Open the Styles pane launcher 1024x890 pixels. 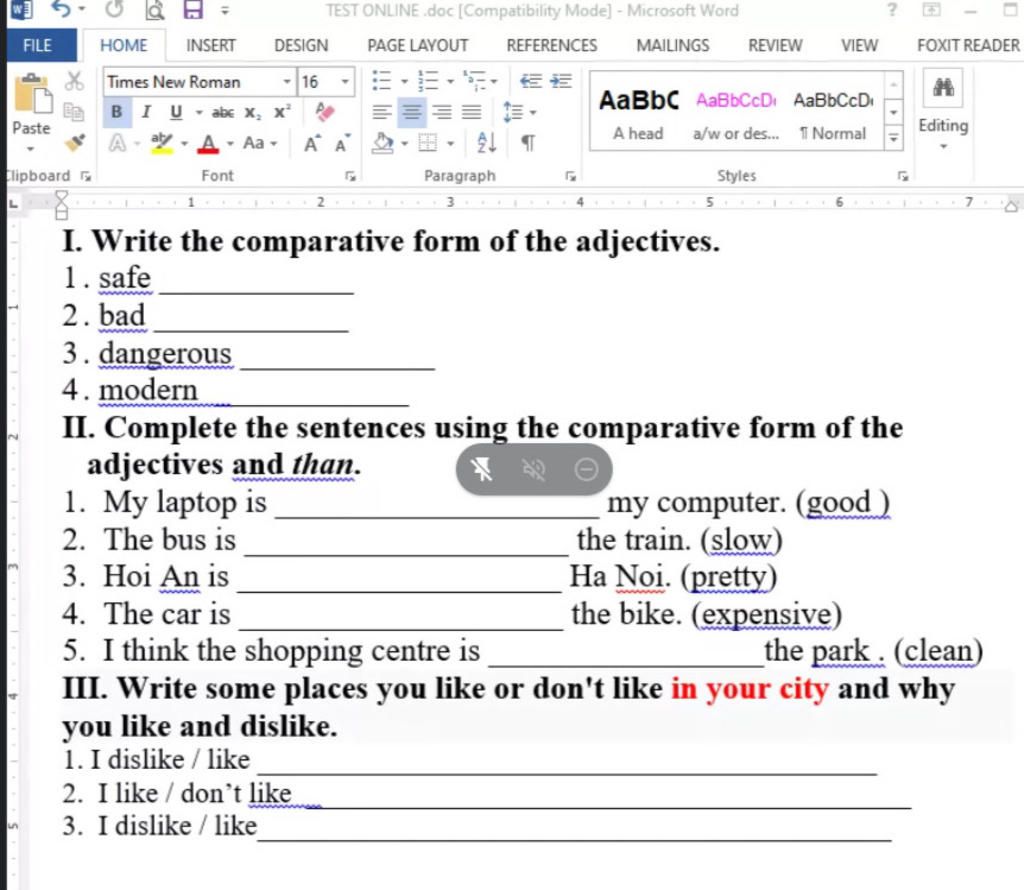coord(903,176)
